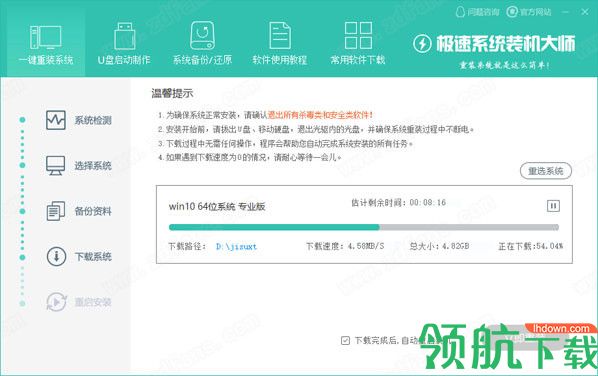
Task: Click the four-squares software download icon
Action: [358, 35]
